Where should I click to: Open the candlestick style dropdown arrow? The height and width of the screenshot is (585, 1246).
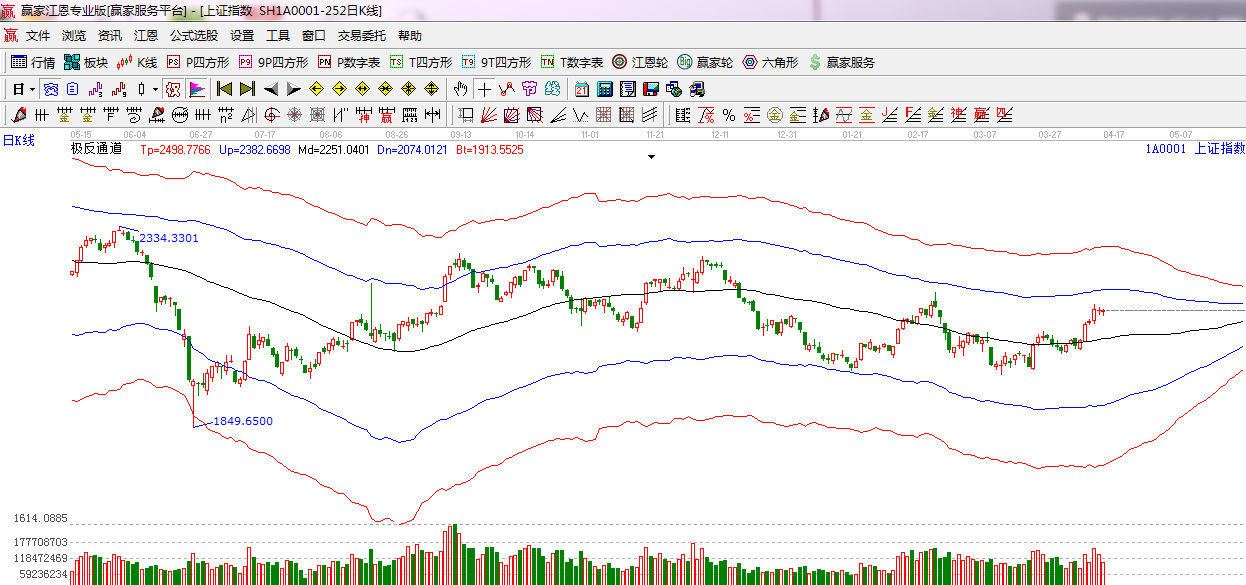coord(155,89)
